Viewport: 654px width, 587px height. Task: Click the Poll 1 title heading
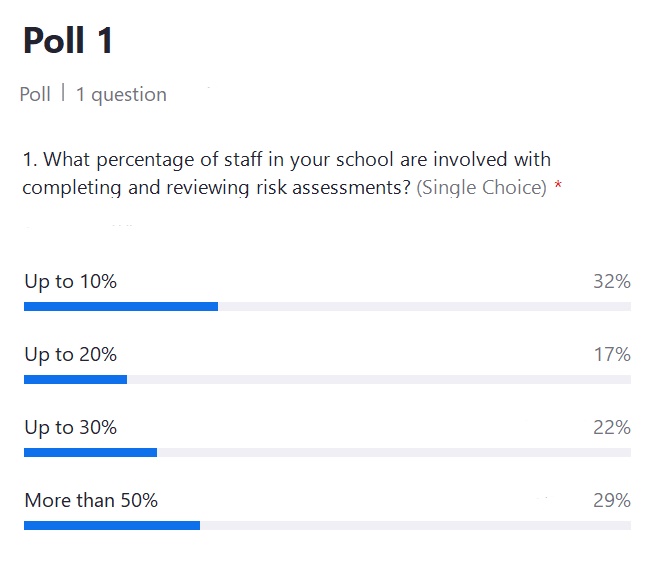(x=68, y=40)
